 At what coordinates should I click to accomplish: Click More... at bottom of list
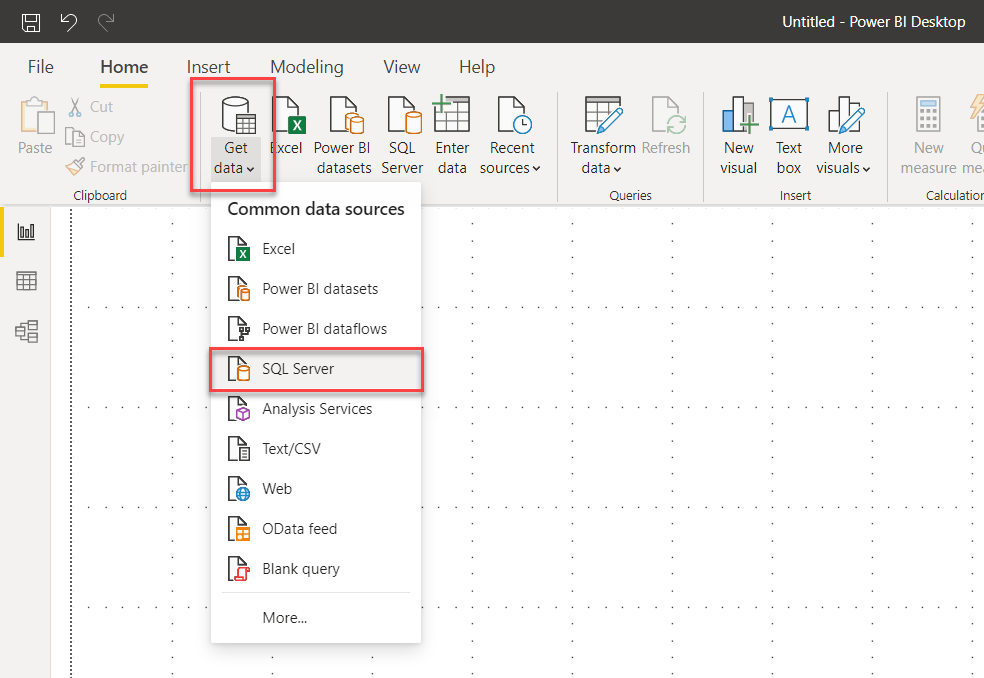coord(285,618)
